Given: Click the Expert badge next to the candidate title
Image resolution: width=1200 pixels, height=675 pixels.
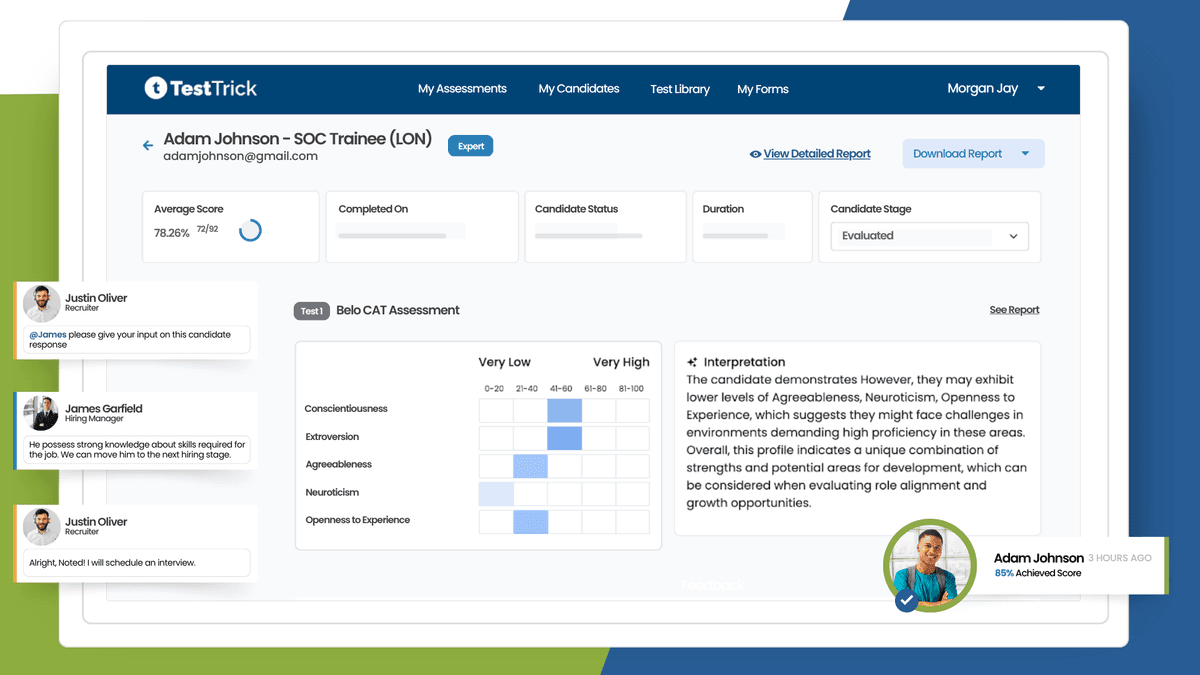Looking at the screenshot, I should [470, 145].
